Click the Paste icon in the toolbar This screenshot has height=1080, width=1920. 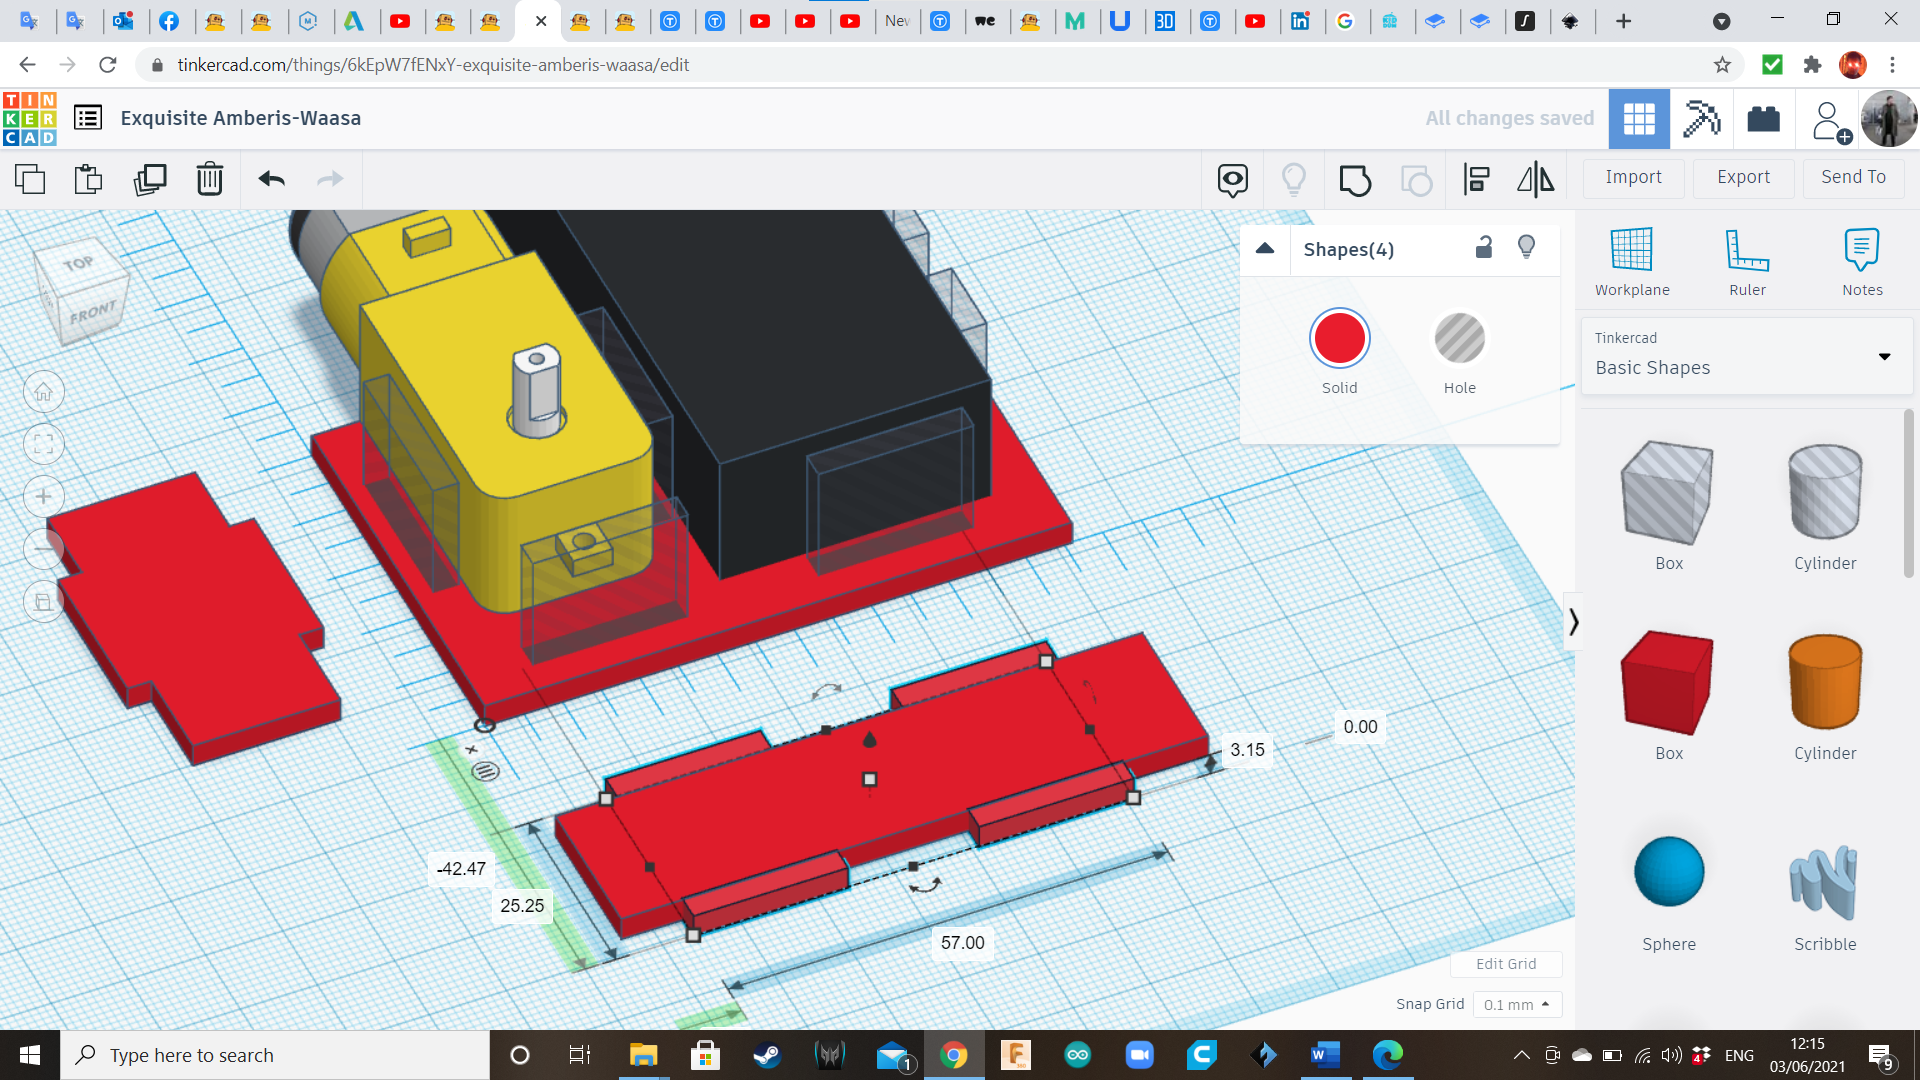point(87,180)
